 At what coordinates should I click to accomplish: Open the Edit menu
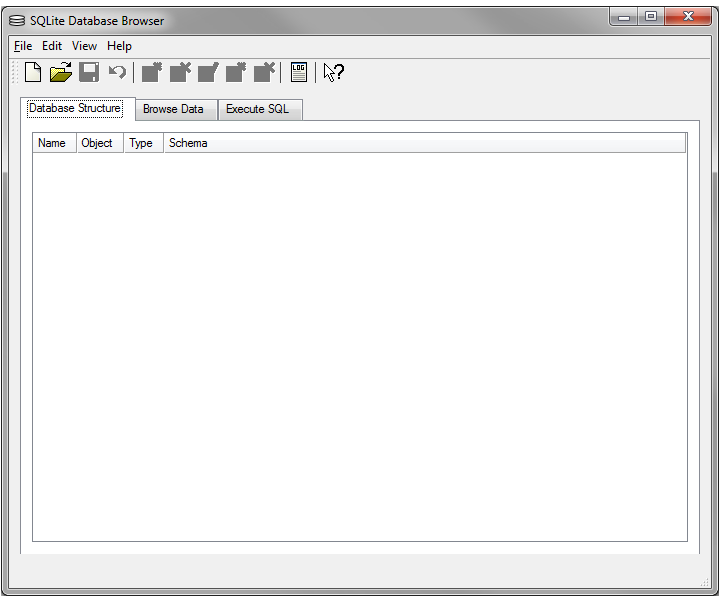click(52, 46)
